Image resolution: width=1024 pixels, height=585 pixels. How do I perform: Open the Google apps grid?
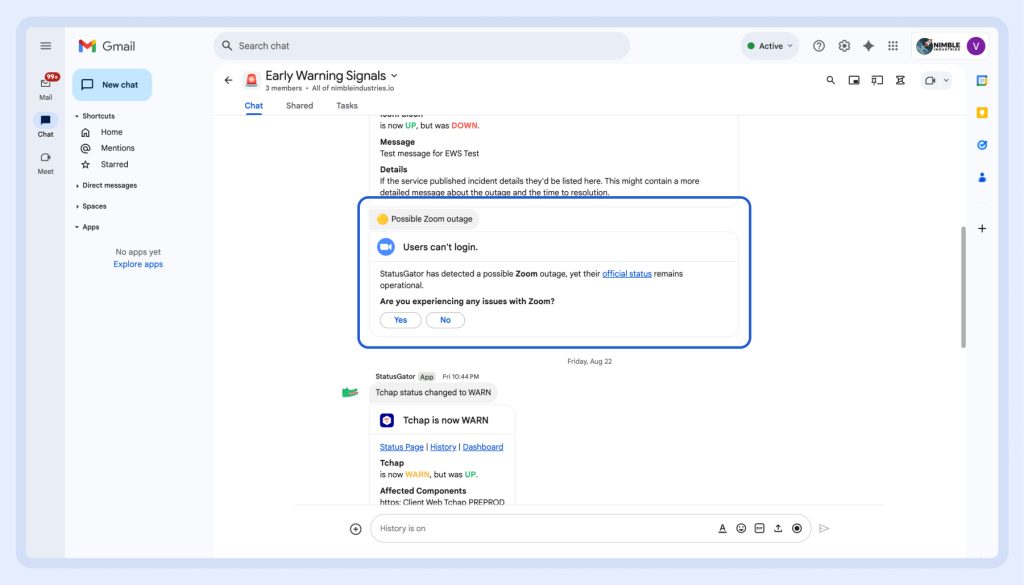tap(893, 46)
